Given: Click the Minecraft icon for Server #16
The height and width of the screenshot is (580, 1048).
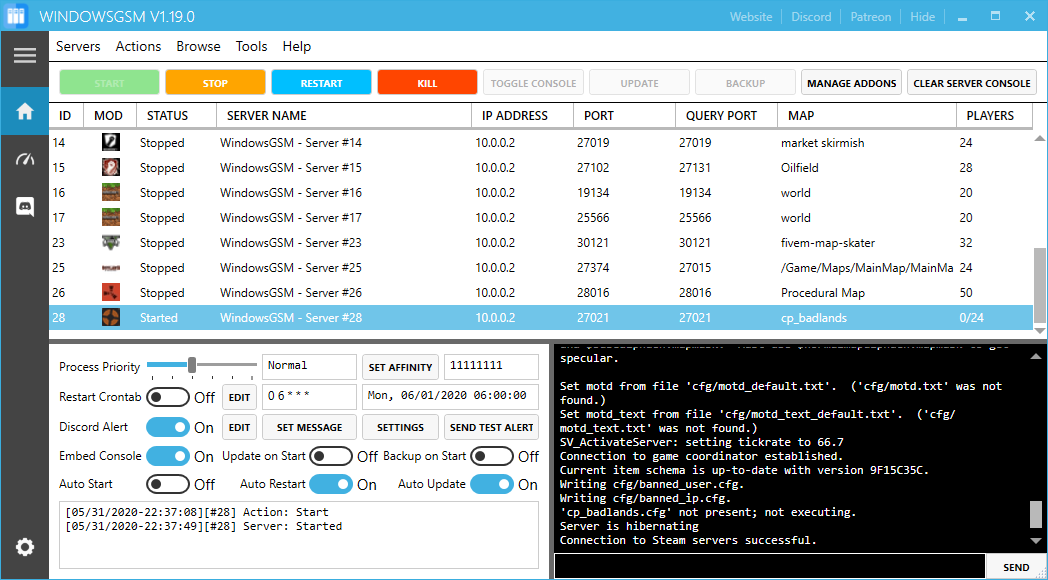Looking at the screenshot, I should tap(110, 192).
